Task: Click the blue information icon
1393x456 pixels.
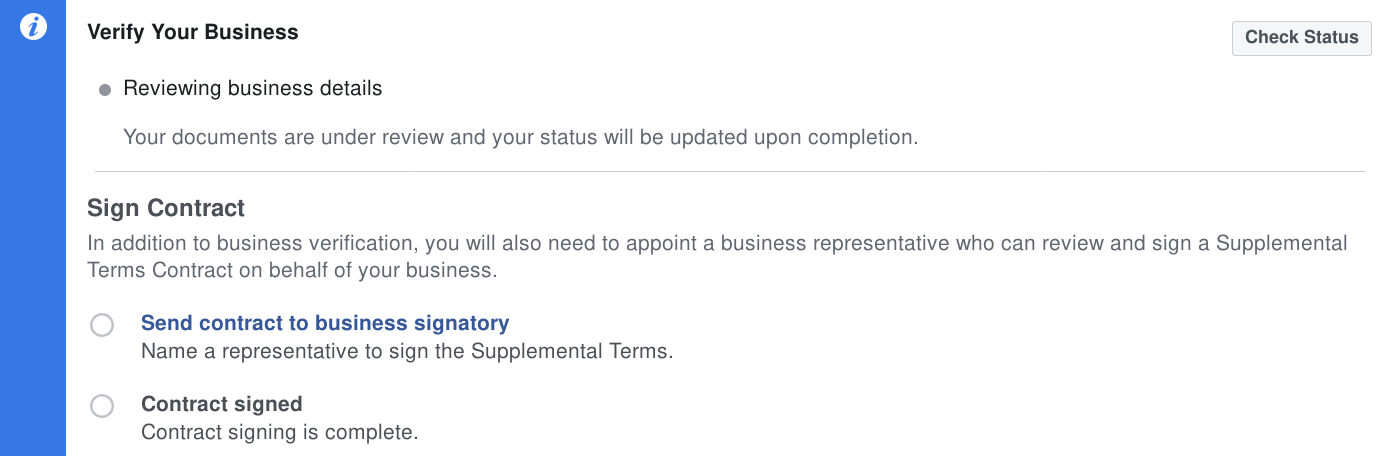Action: 33,28
